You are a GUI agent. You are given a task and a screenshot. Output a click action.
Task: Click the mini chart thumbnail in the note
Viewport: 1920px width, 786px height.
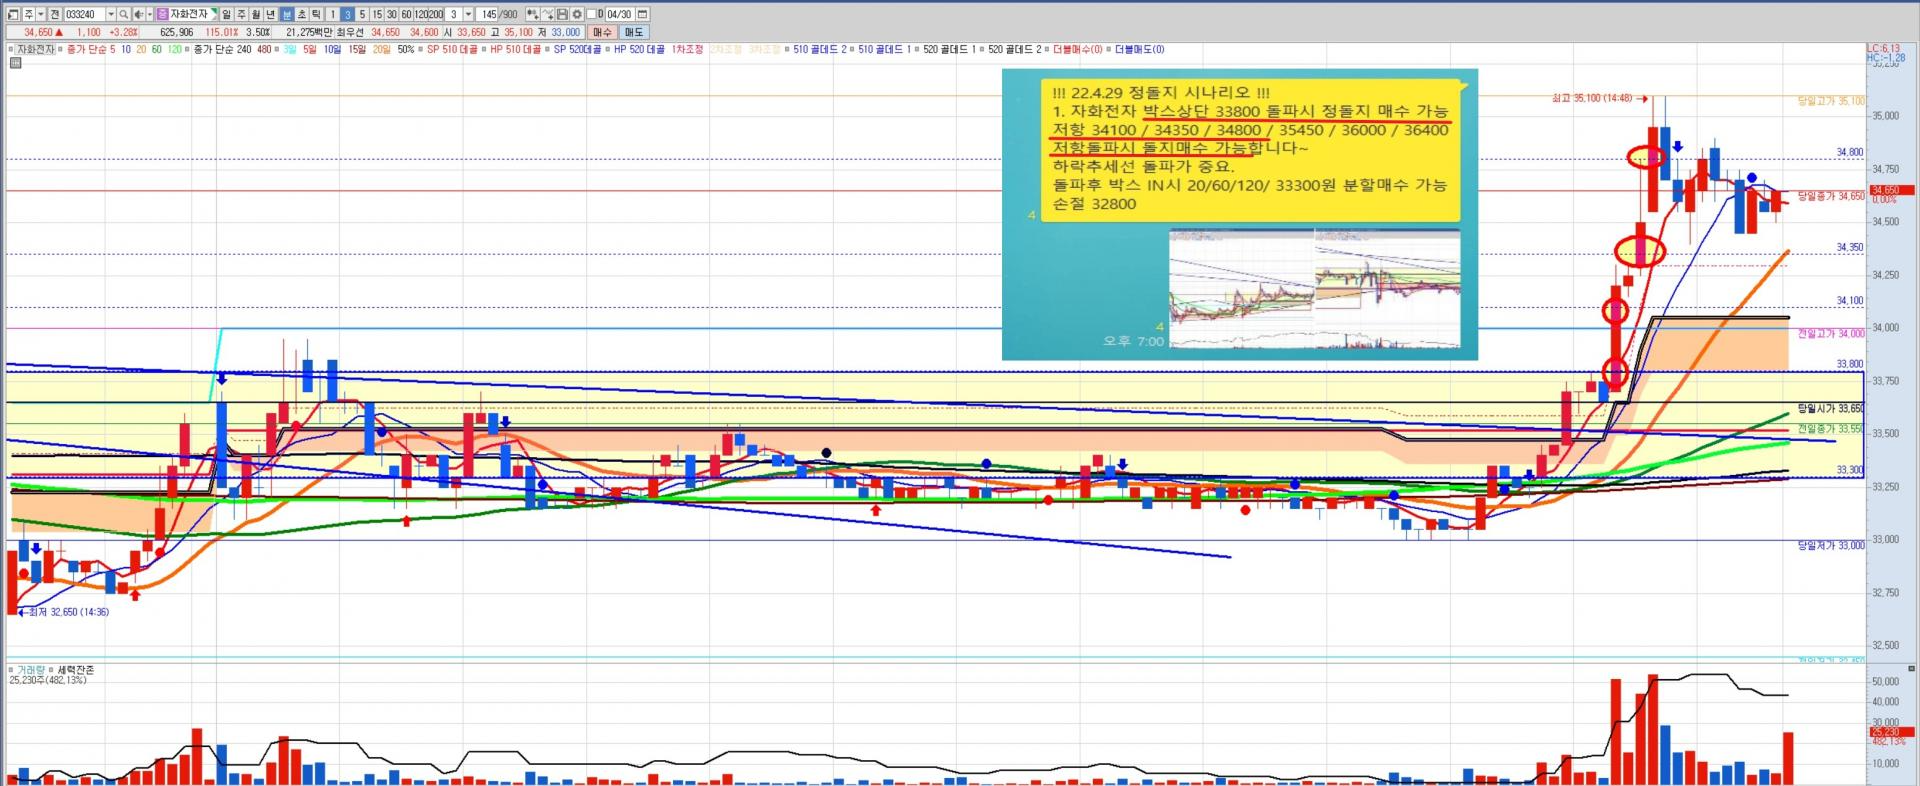pos(1314,288)
